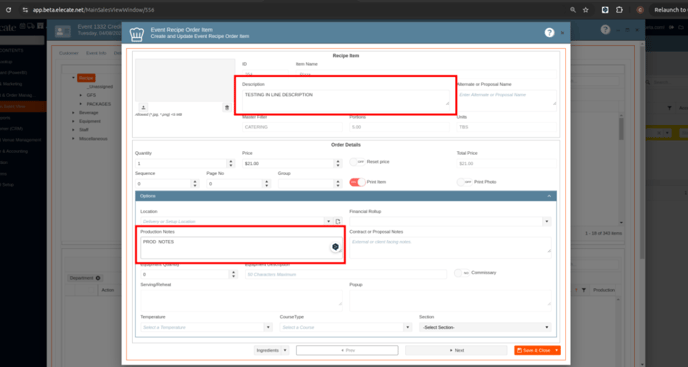
Task: Open help in Event Recipe Order Item dialog
Action: point(549,32)
